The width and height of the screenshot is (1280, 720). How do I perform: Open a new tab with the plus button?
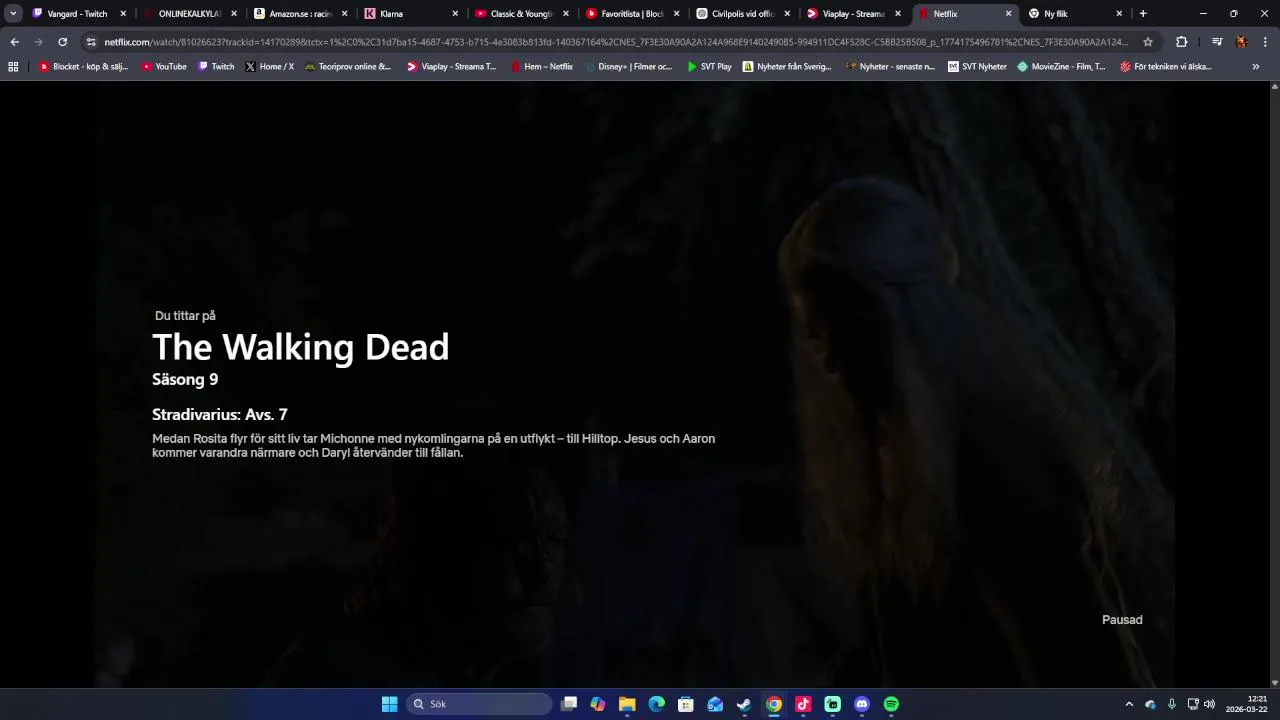point(1143,14)
